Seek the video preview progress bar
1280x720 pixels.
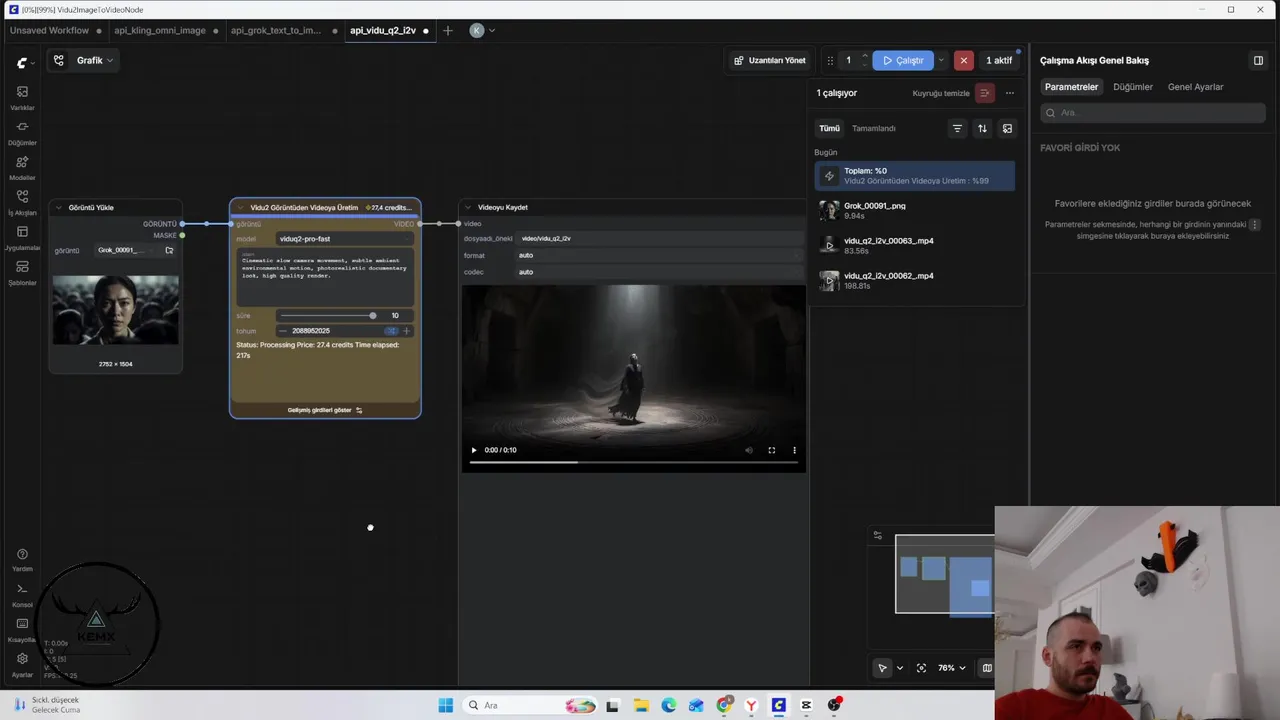[633, 462]
